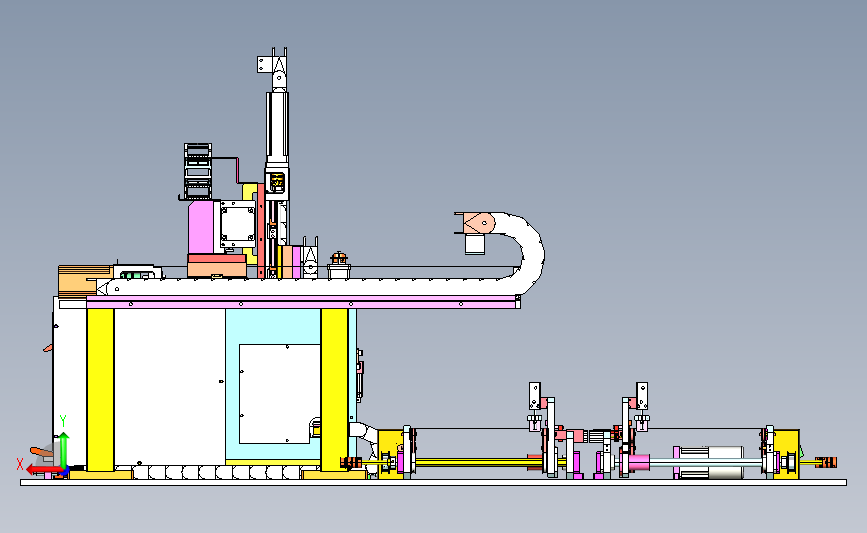Screen dimensions: 867x533
Task: Click the "X" axis label
Action: [20, 464]
